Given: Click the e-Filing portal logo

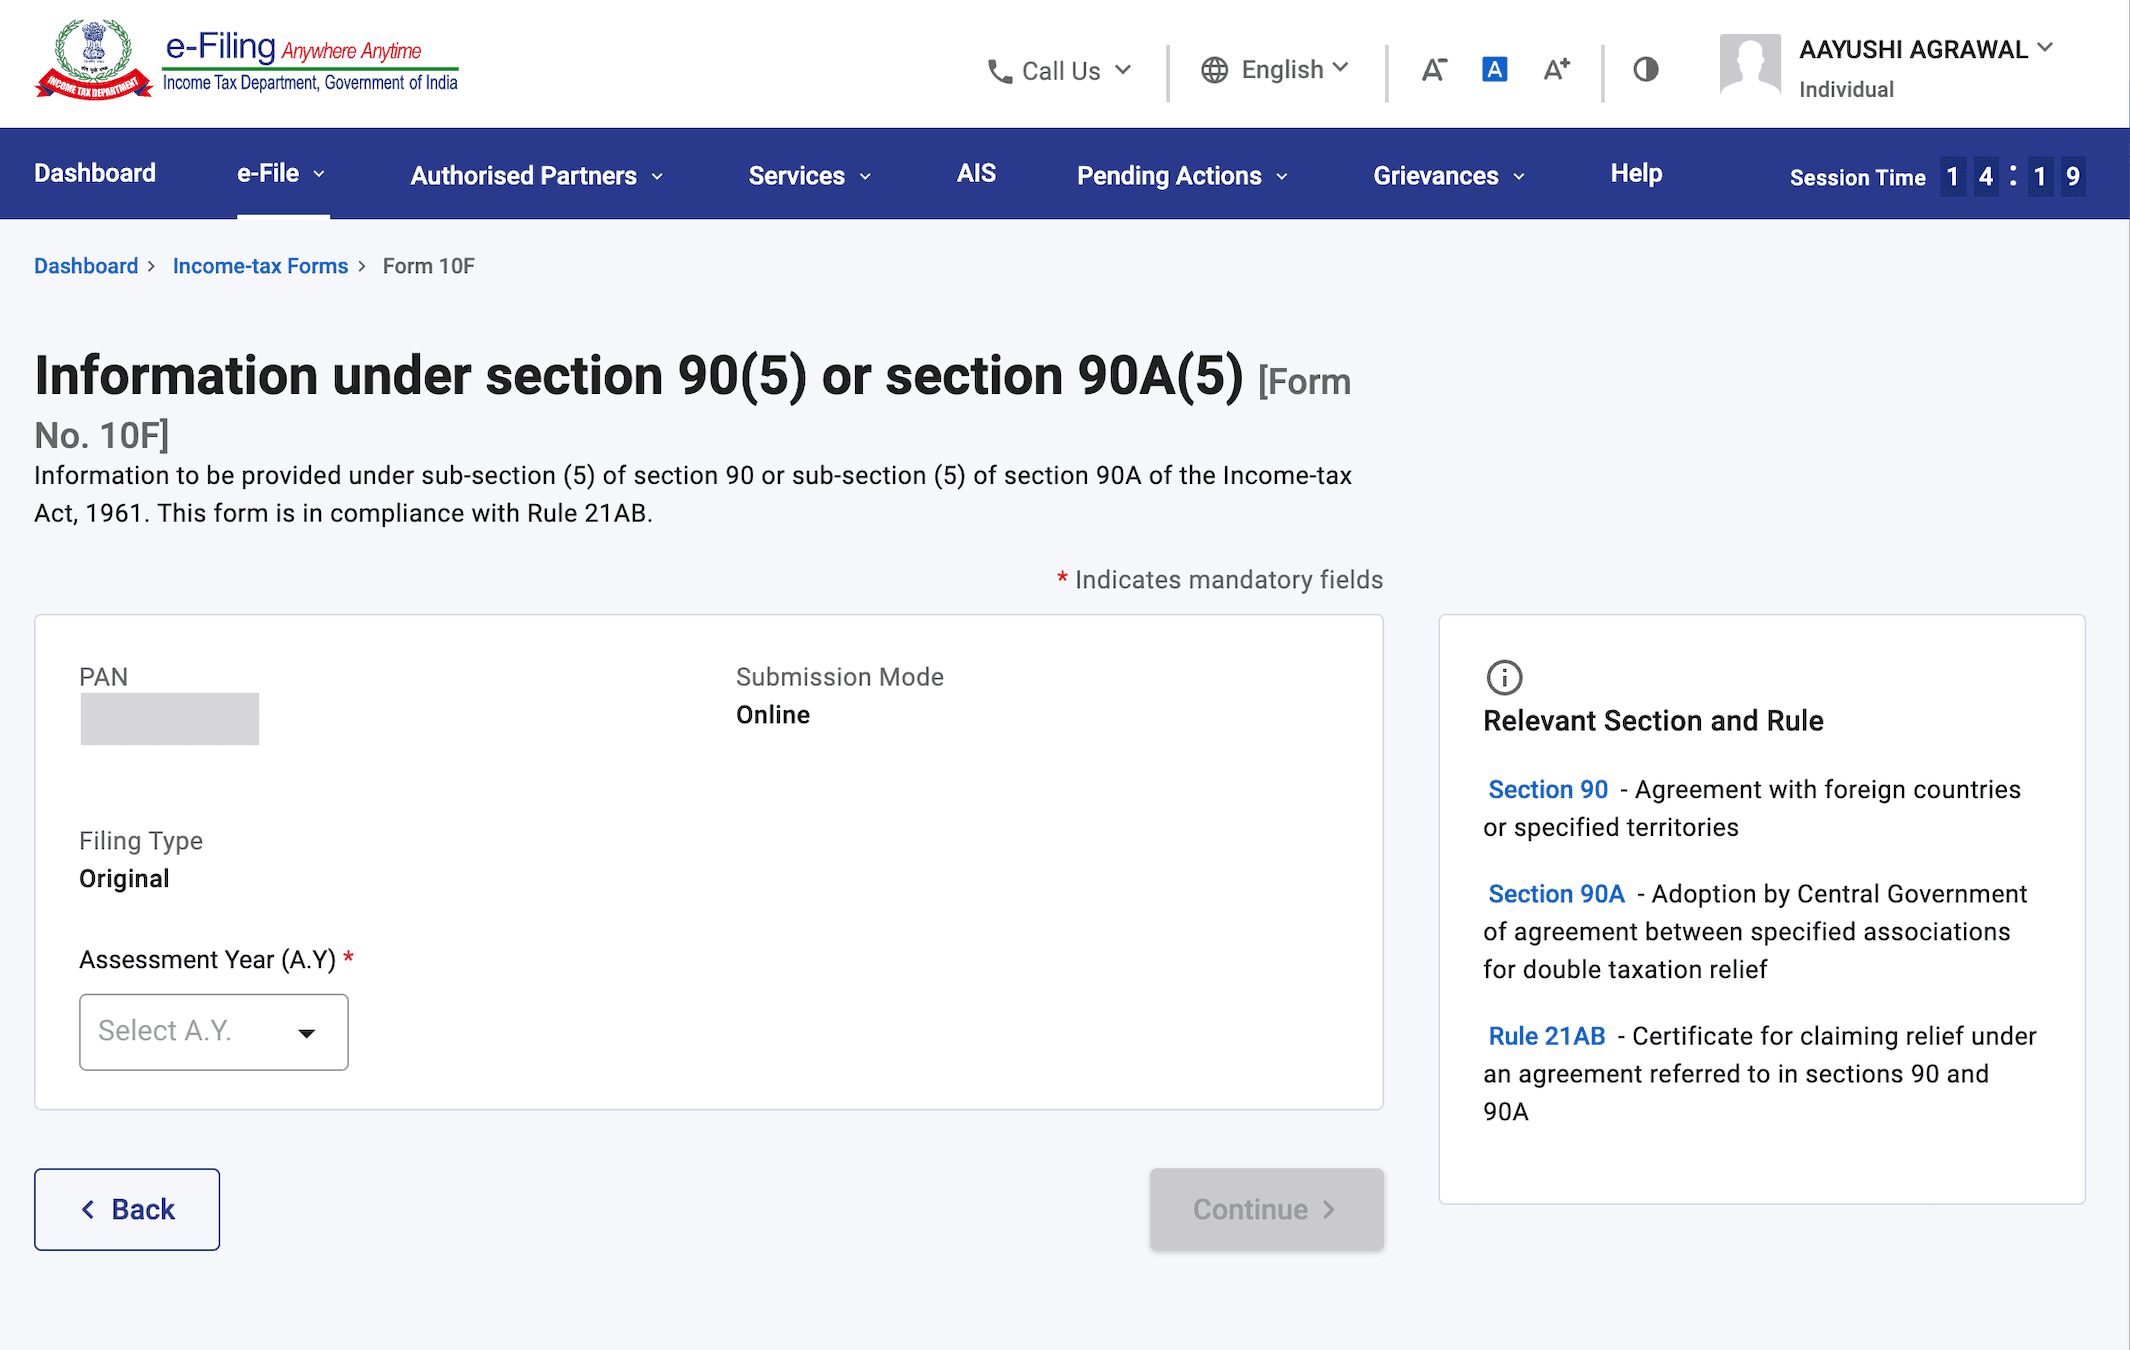Looking at the screenshot, I should [x=246, y=60].
